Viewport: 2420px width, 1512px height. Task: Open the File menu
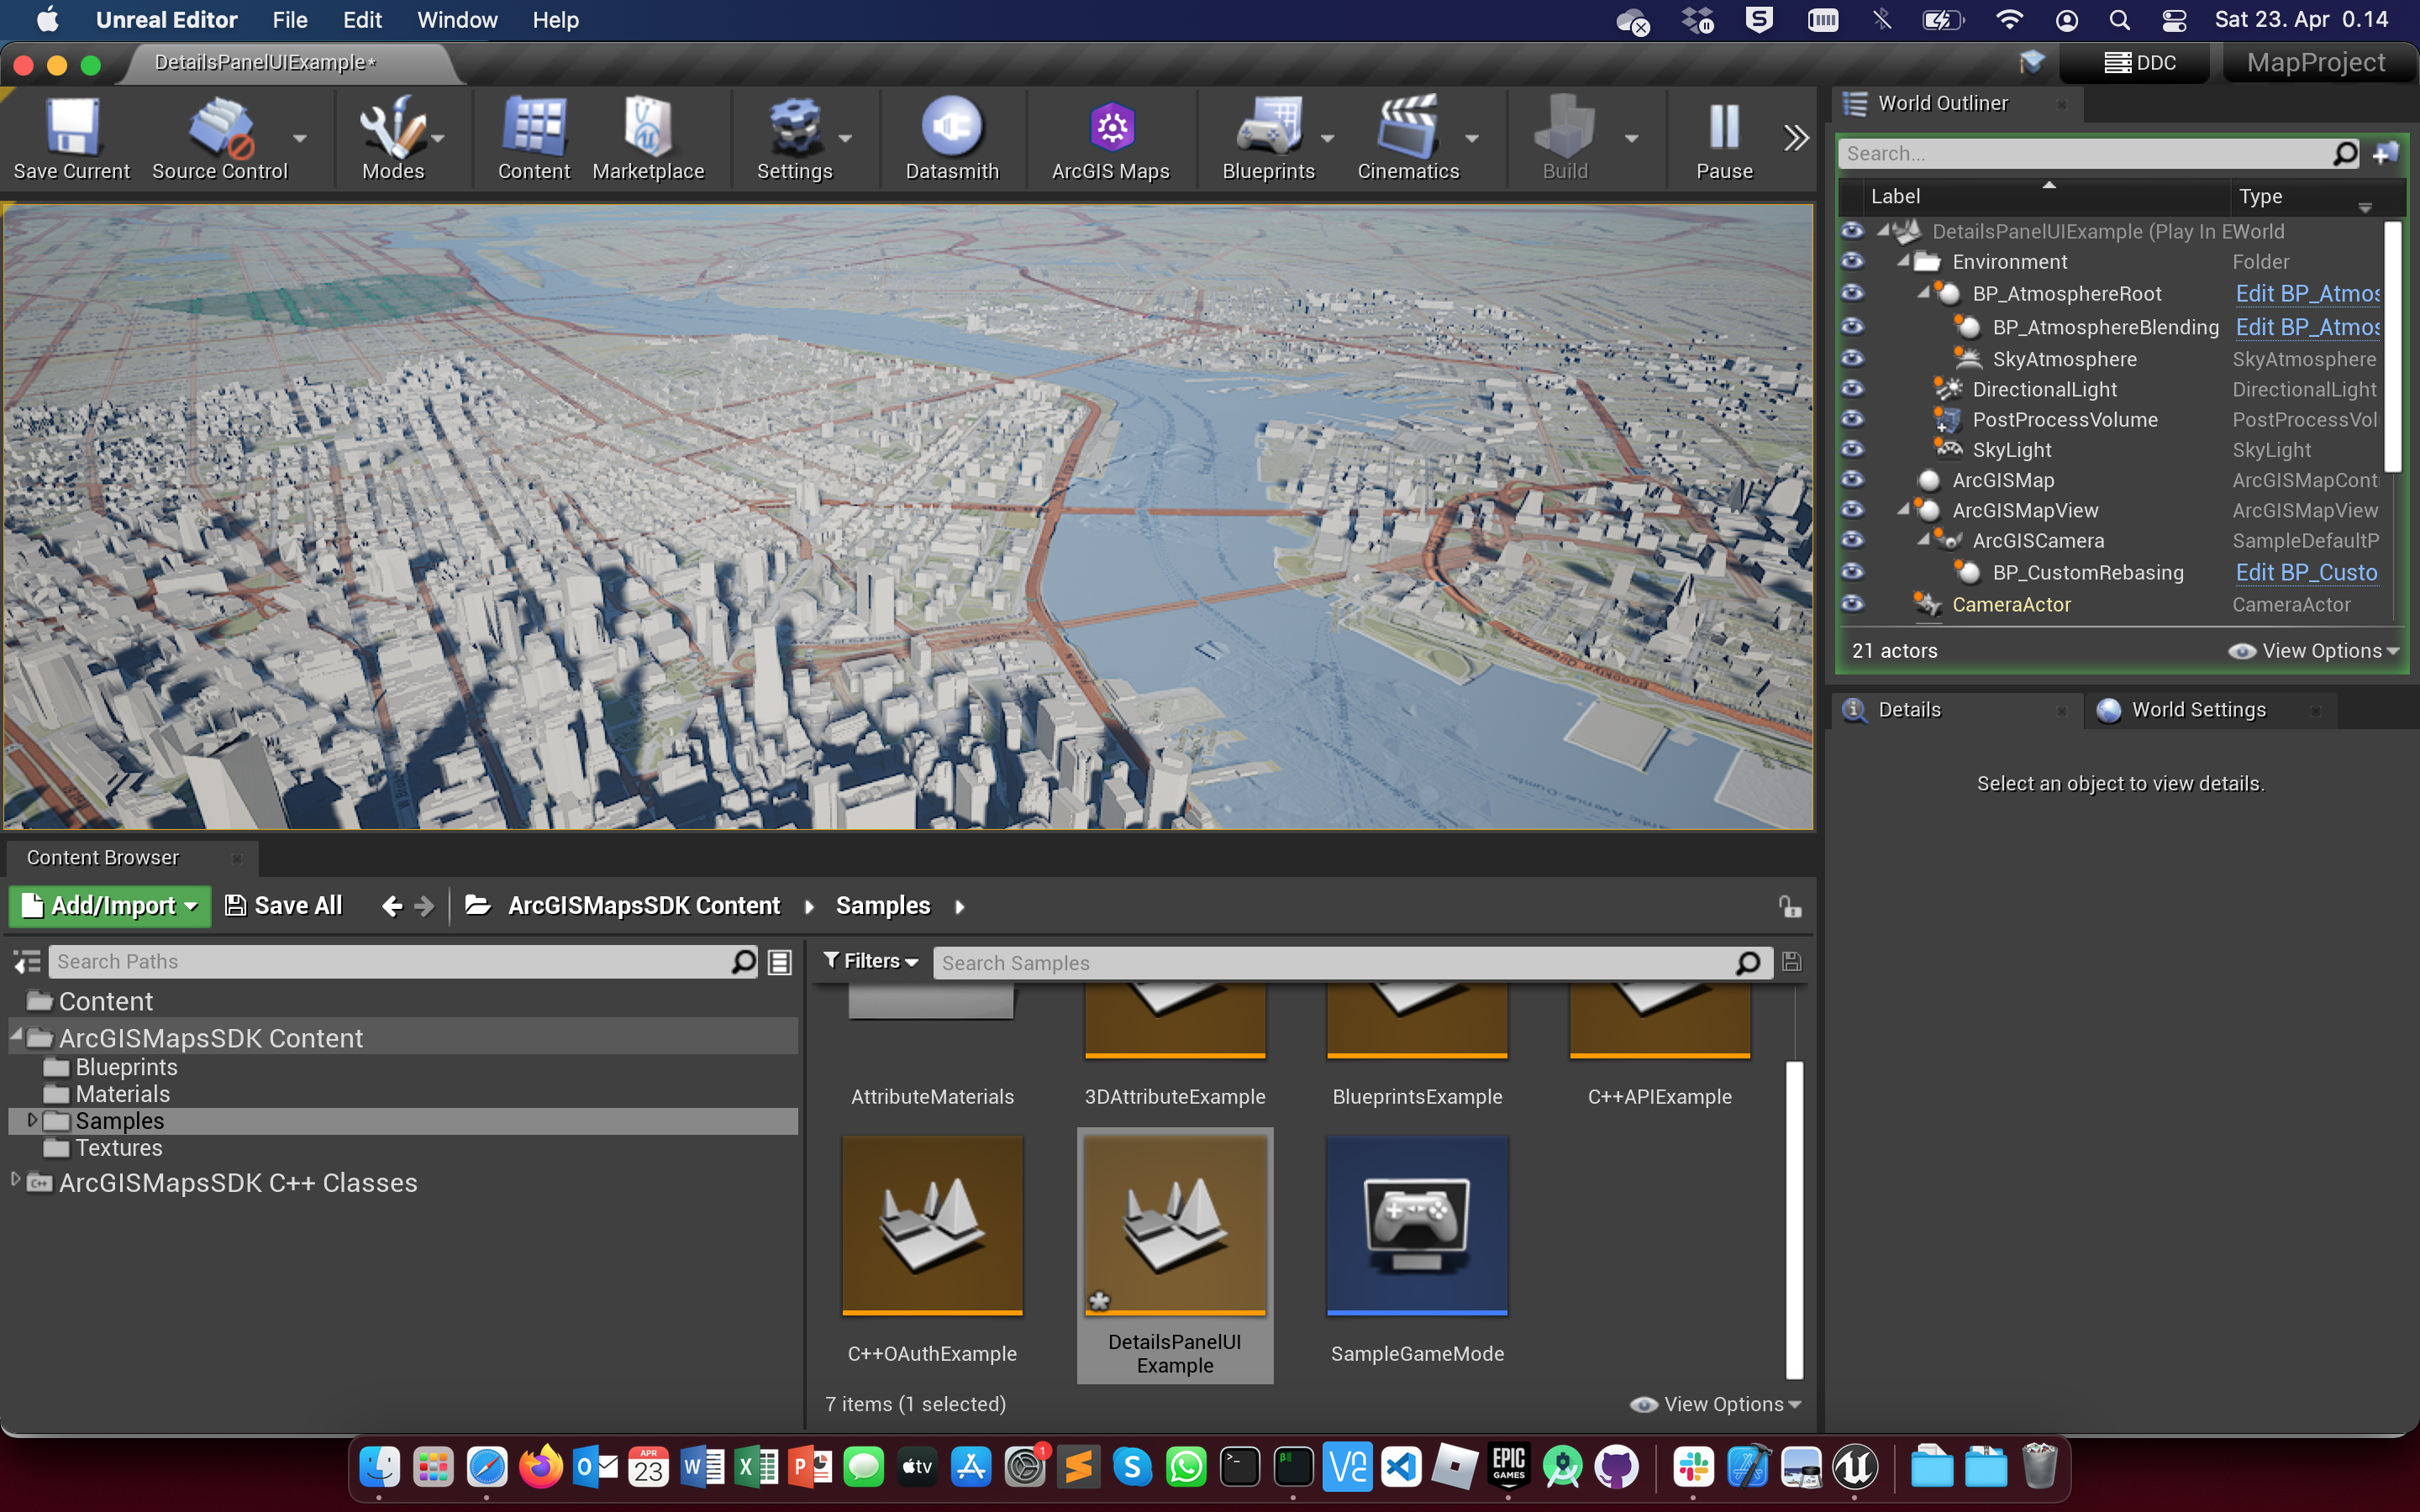[x=290, y=20]
